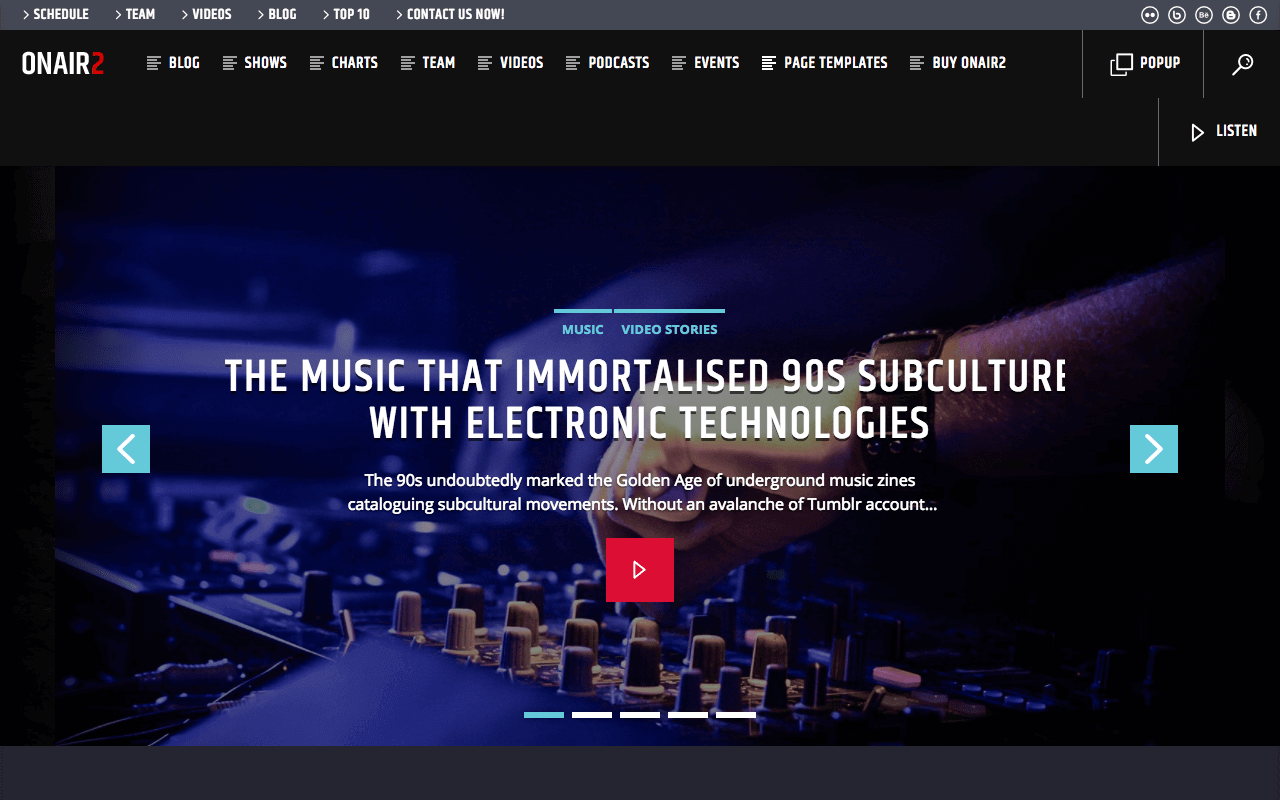Screen dimensions: 1280x800
Task: Open the Facebook social icon
Action: pyautogui.click(x=1258, y=15)
